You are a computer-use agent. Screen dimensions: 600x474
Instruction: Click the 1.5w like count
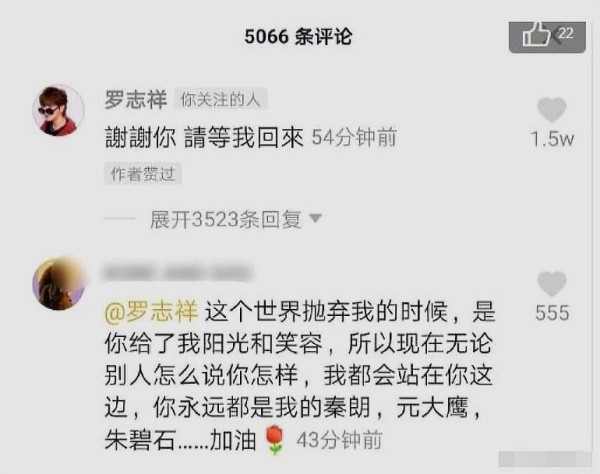[x=552, y=139]
